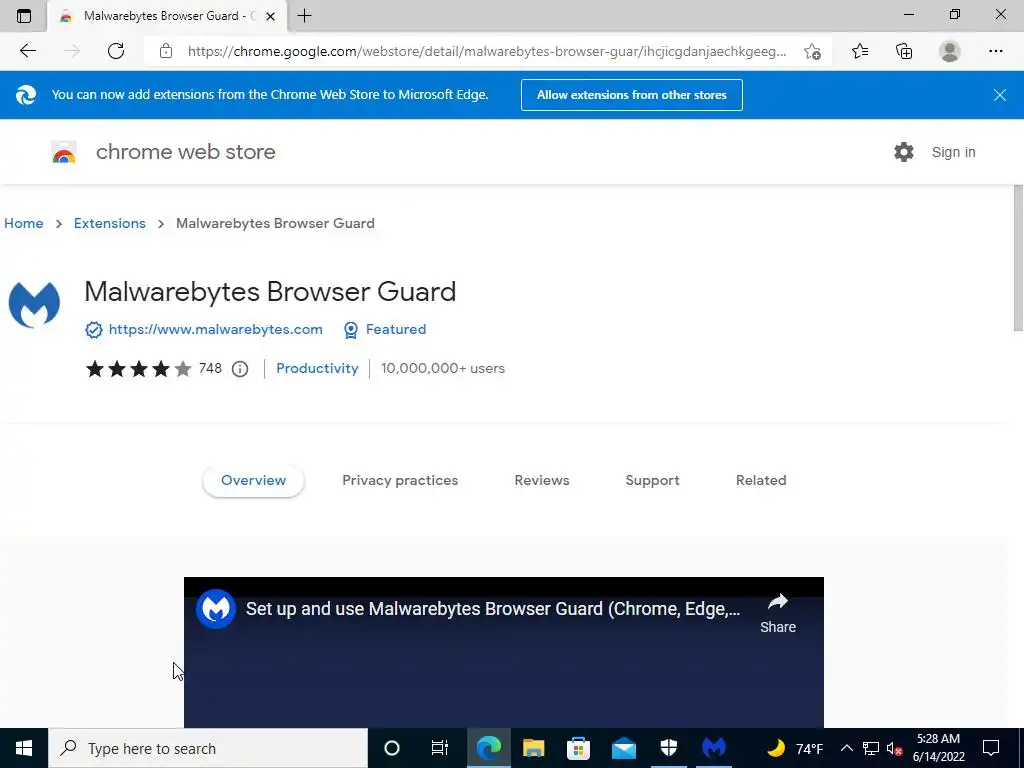Switch to the Reviews tab

pyautogui.click(x=542, y=481)
